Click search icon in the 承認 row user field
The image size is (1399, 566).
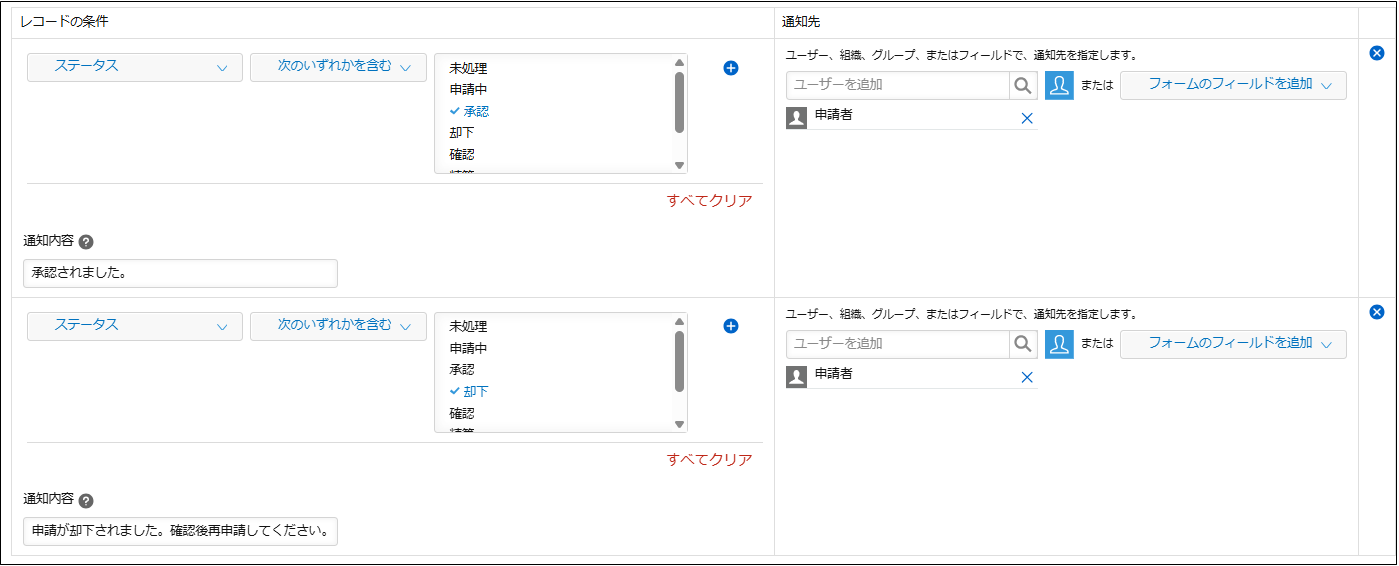point(1023,85)
